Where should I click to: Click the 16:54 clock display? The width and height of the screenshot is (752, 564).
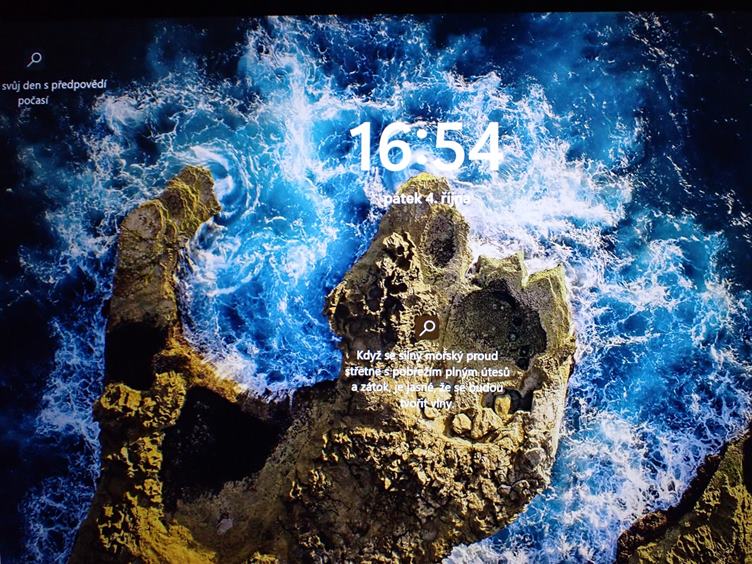[425, 147]
